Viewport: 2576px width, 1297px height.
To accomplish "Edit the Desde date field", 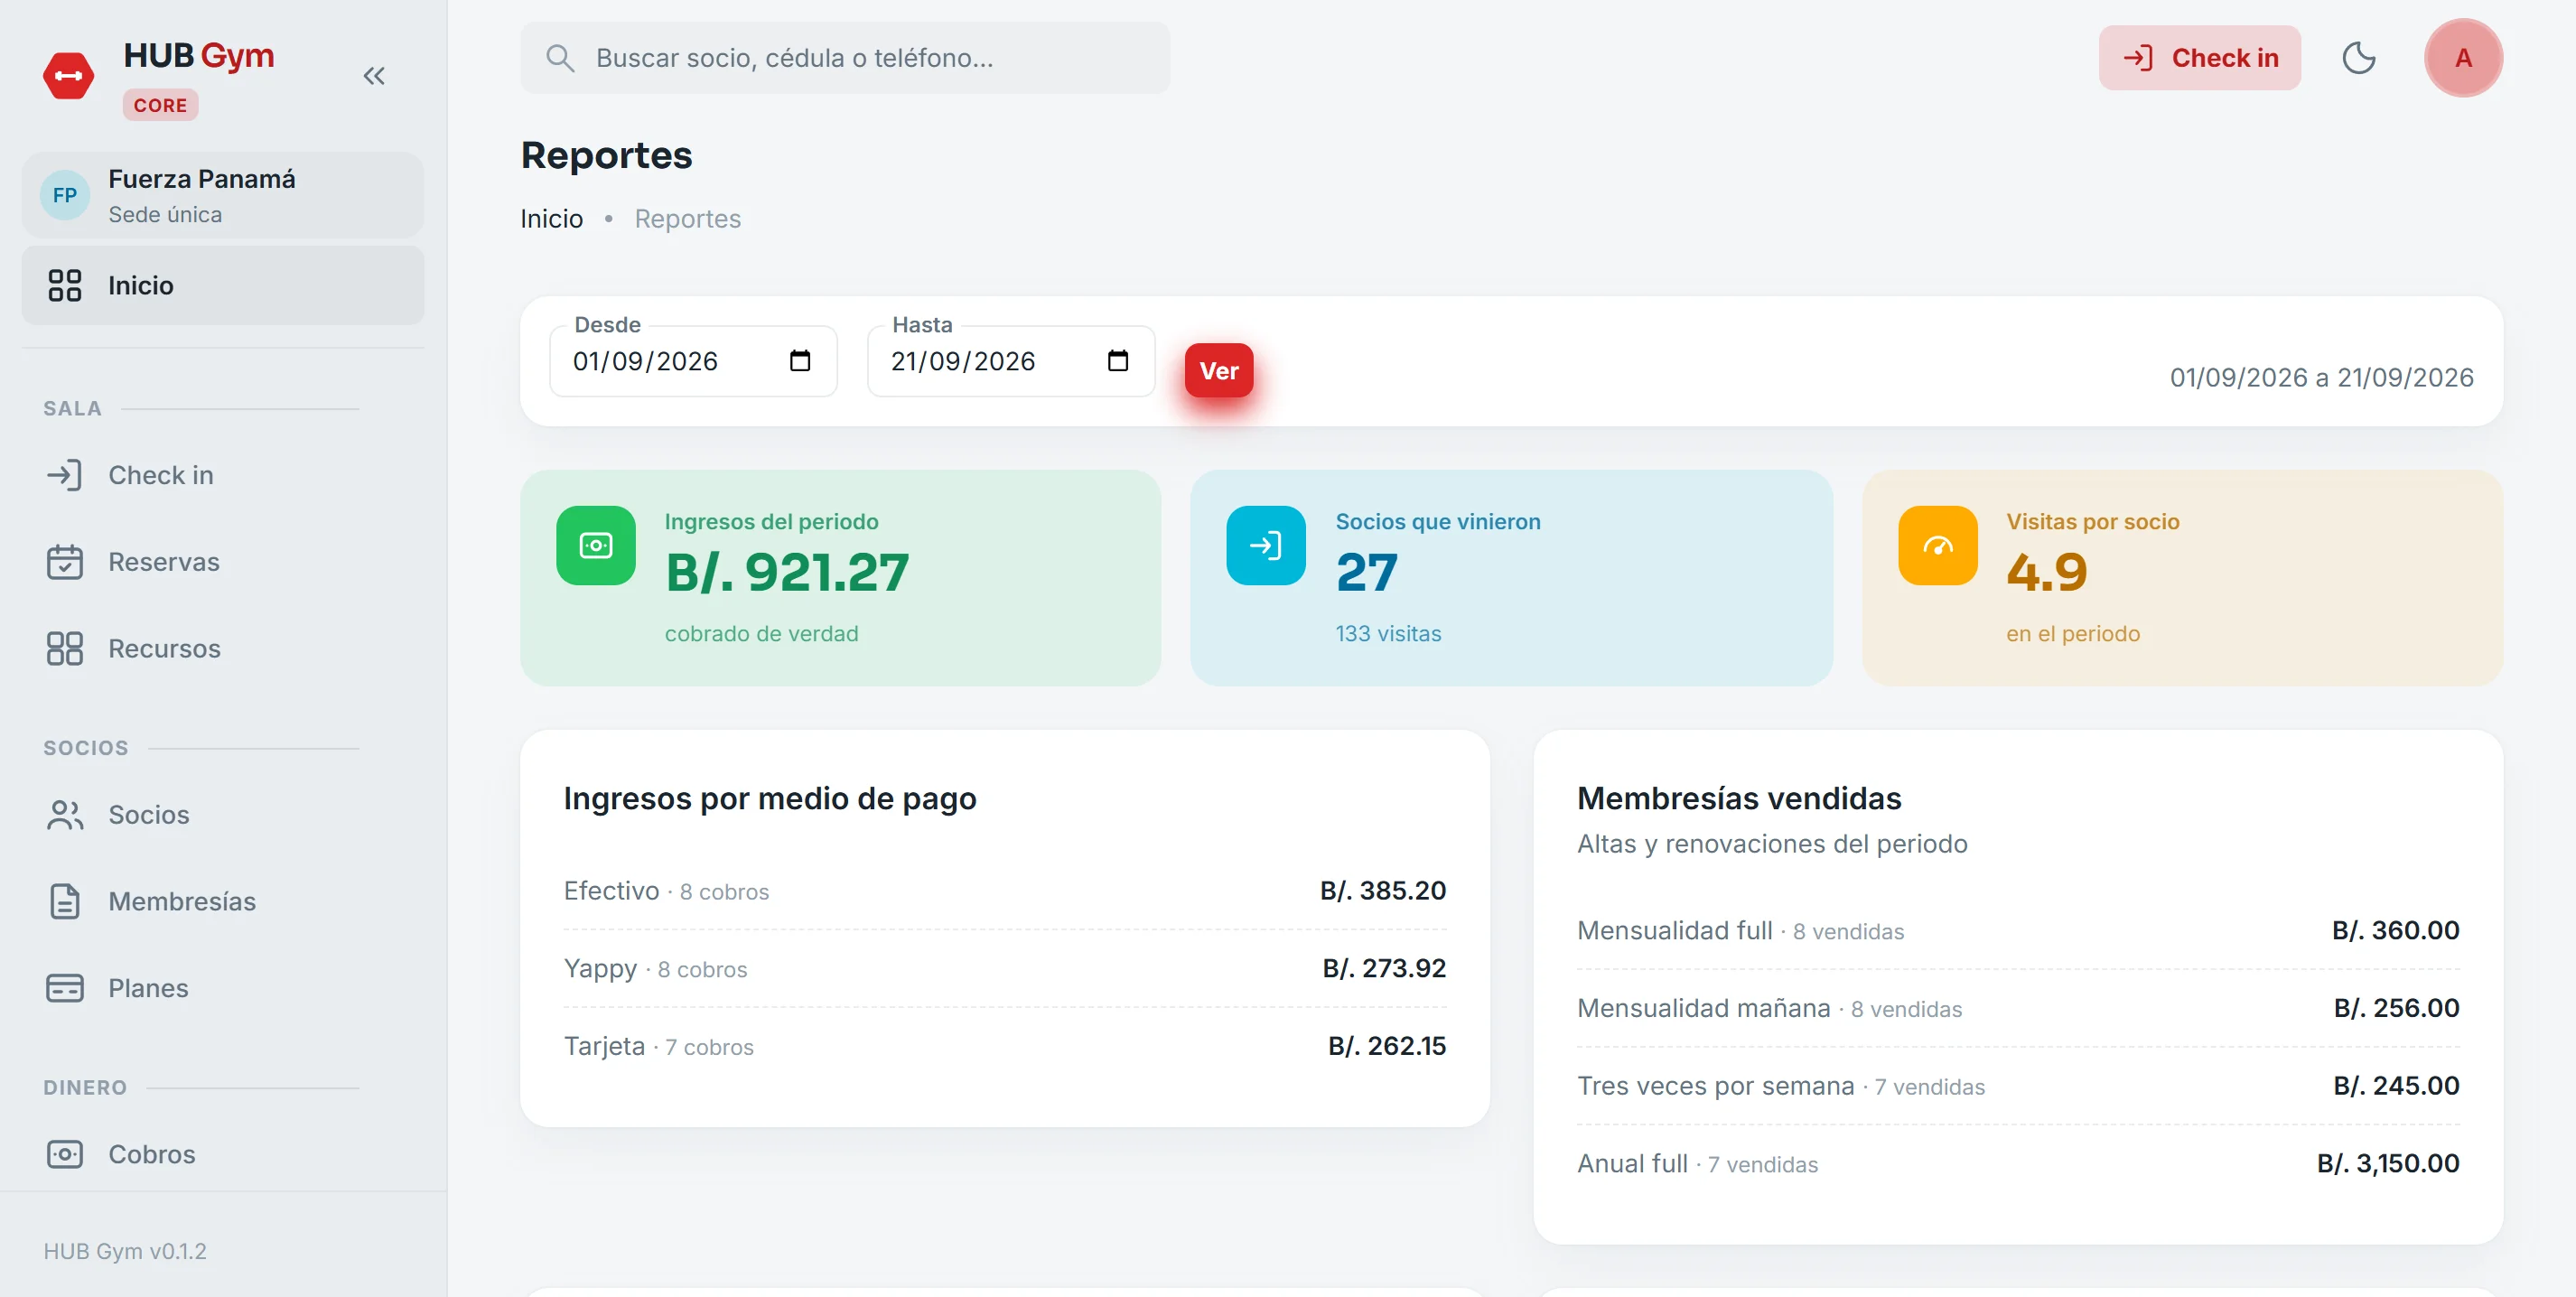I will coord(693,361).
